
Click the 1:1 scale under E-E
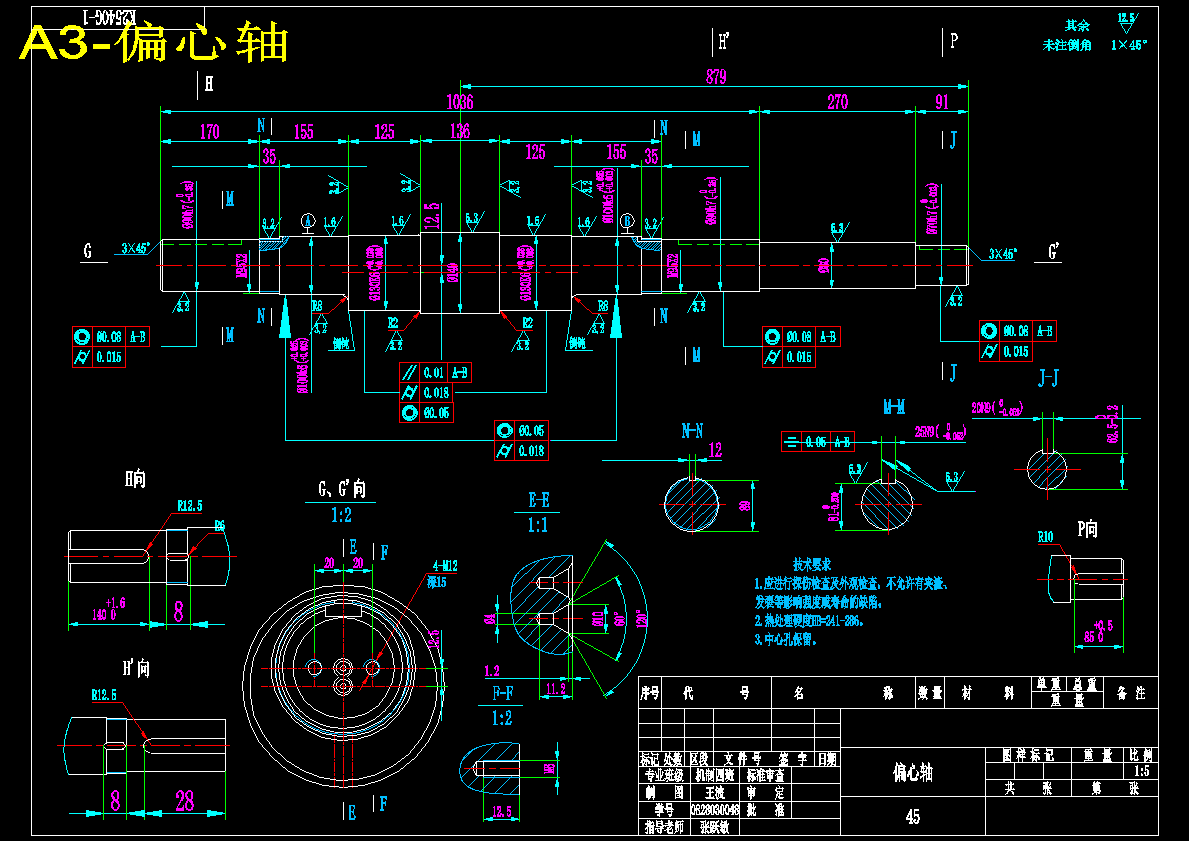click(538, 525)
